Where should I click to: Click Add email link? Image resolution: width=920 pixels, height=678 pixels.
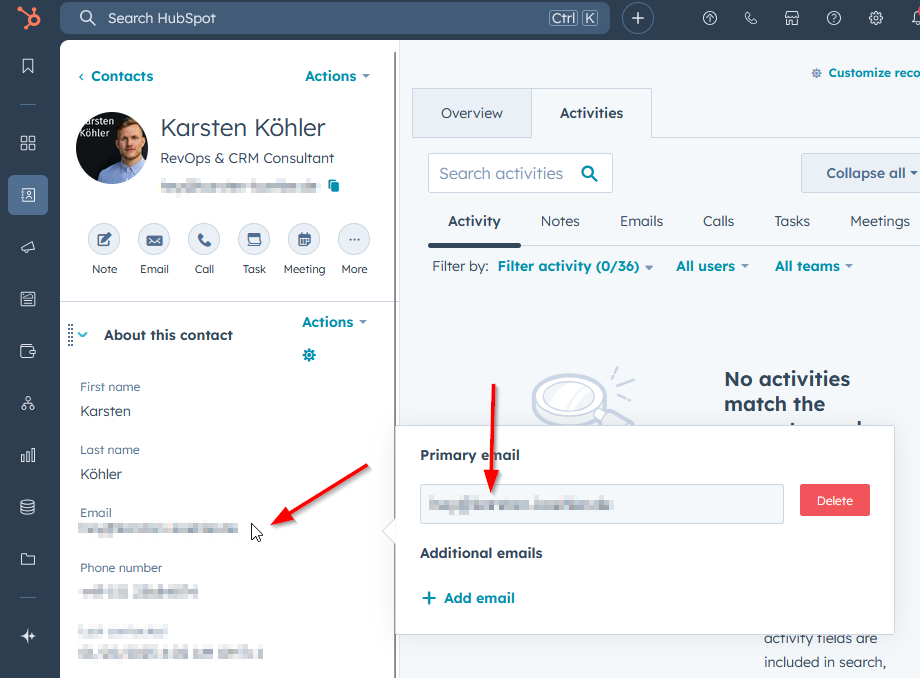pyautogui.click(x=468, y=598)
